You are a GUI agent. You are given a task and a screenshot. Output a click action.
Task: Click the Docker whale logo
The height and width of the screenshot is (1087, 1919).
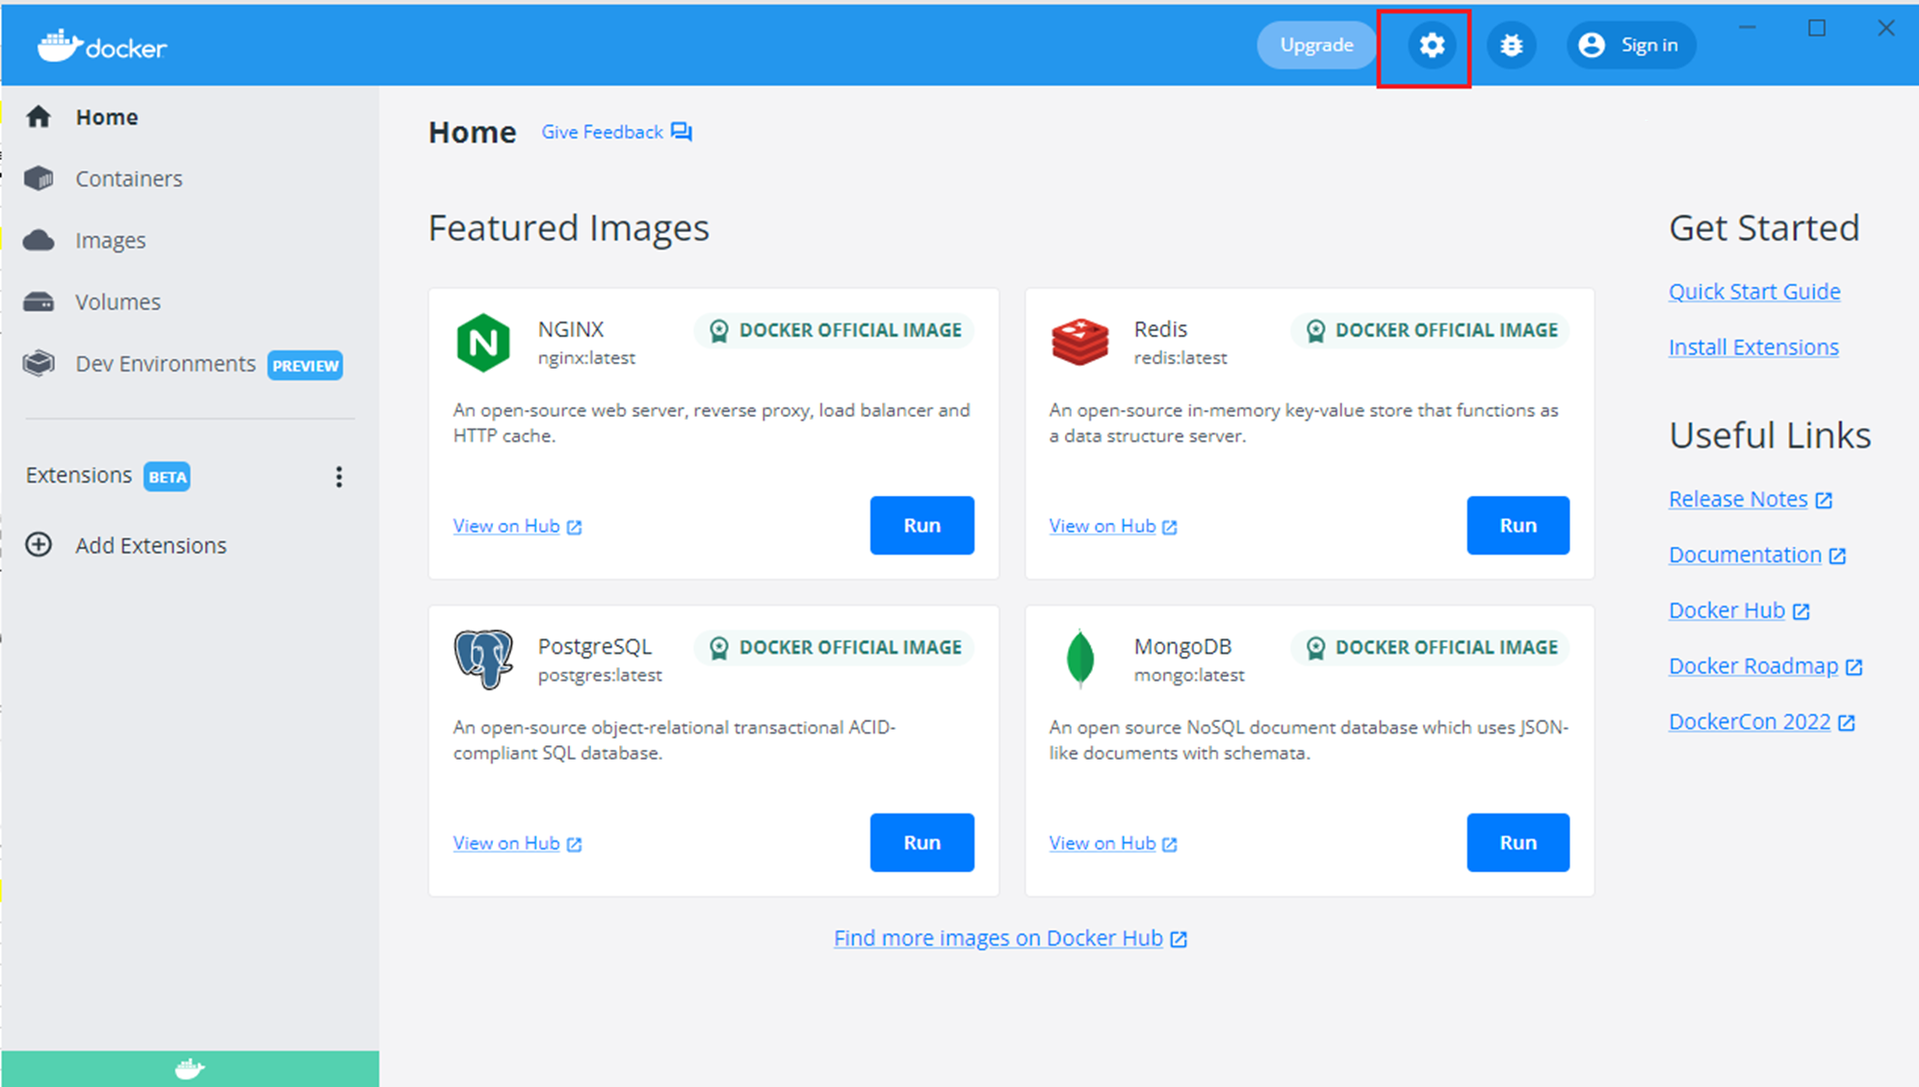[102, 46]
